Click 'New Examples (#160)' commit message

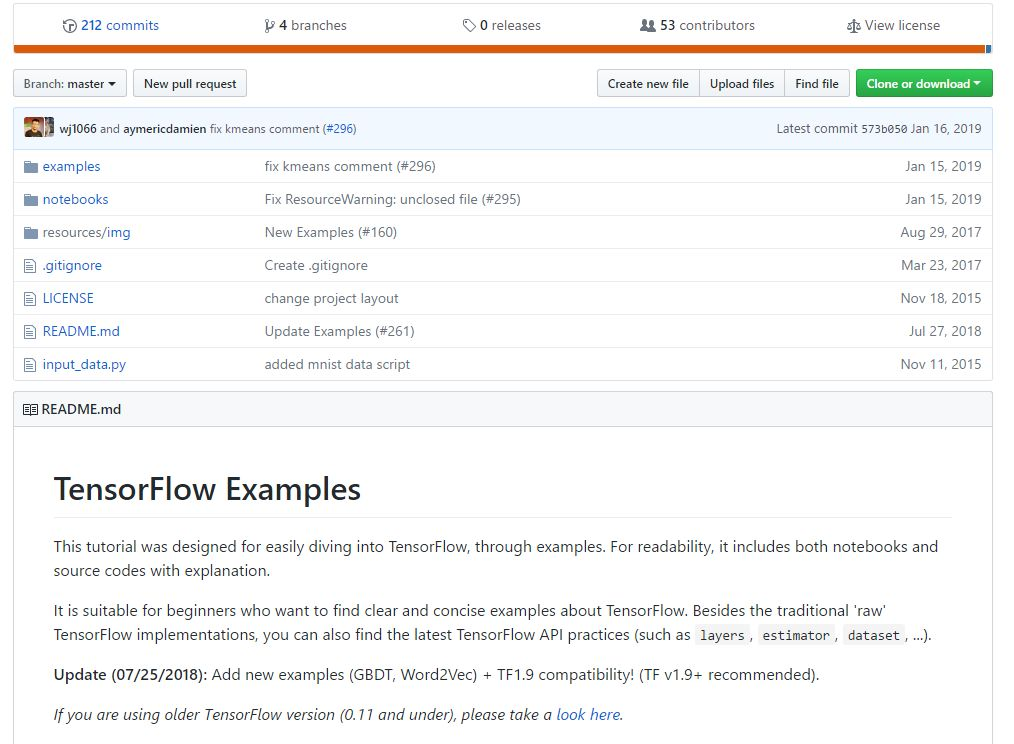pyautogui.click(x=330, y=232)
